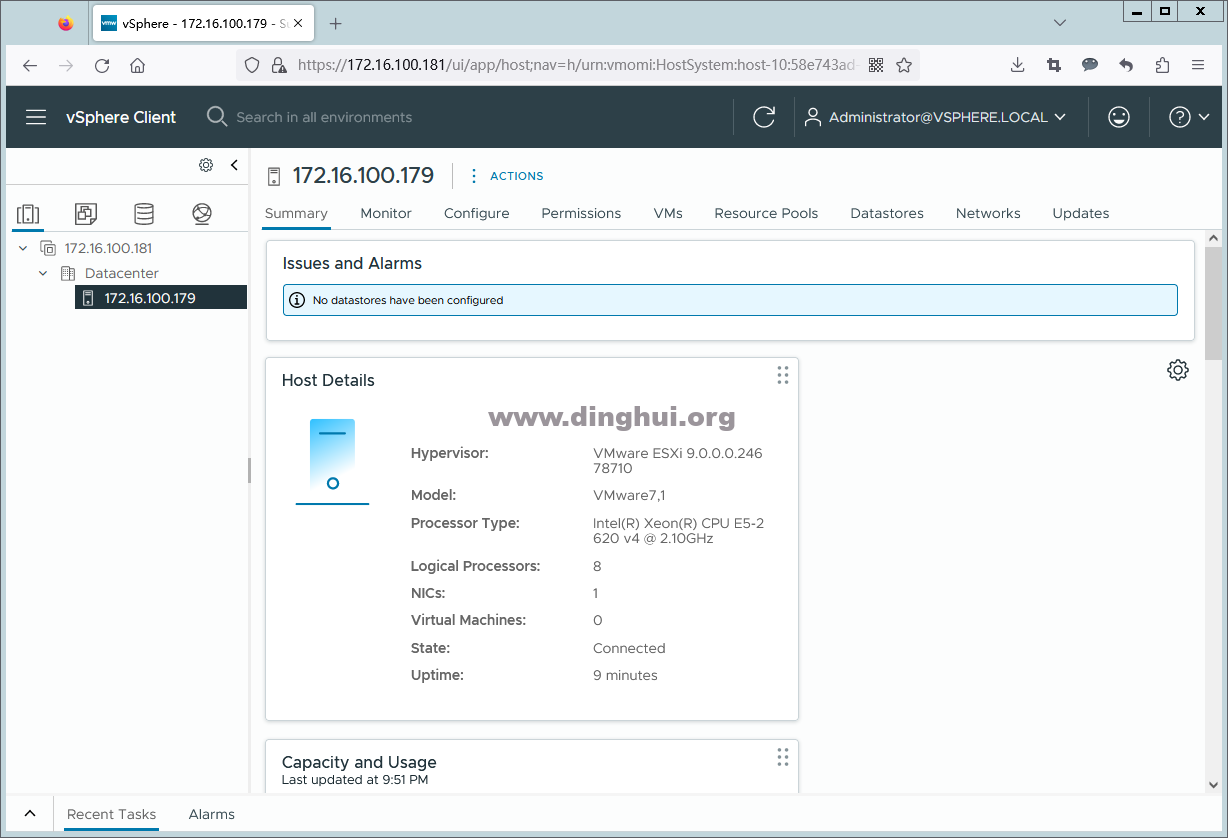Open the Resource Pools tab
1228x838 pixels.
coord(766,213)
